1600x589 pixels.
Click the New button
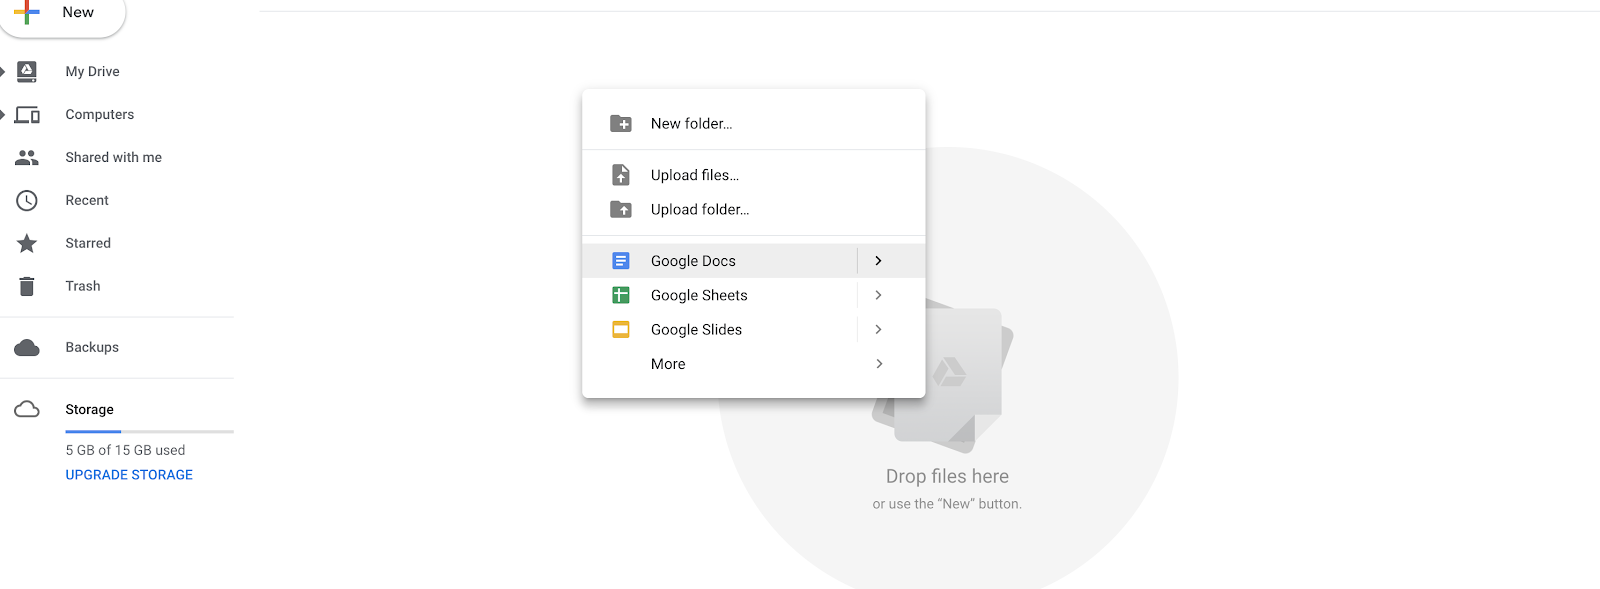62,14
